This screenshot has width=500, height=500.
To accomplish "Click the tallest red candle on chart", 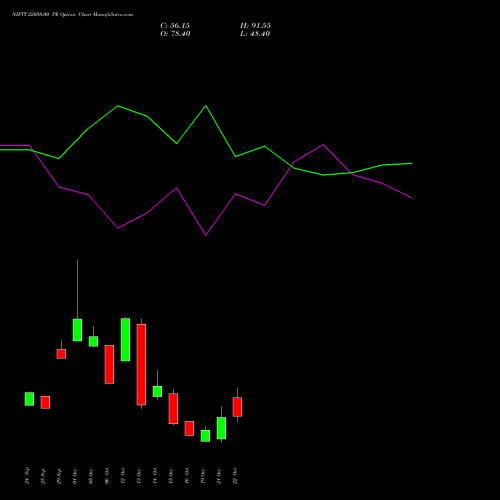I will tap(141, 365).
